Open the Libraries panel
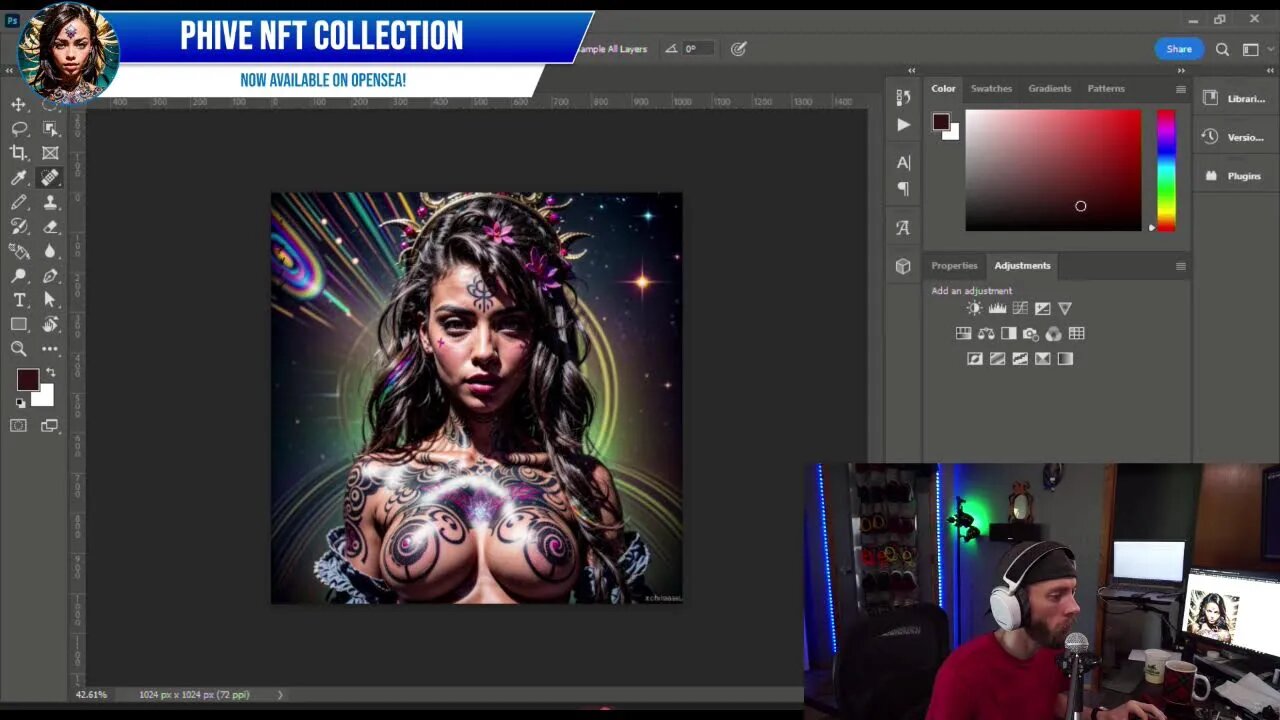This screenshot has width=1280, height=720. (x=1235, y=98)
